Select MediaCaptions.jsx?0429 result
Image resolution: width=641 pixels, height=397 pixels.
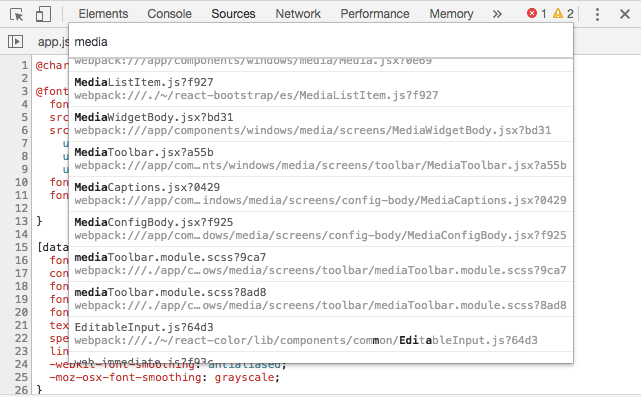pyautogui.click(x=321, y=194)
